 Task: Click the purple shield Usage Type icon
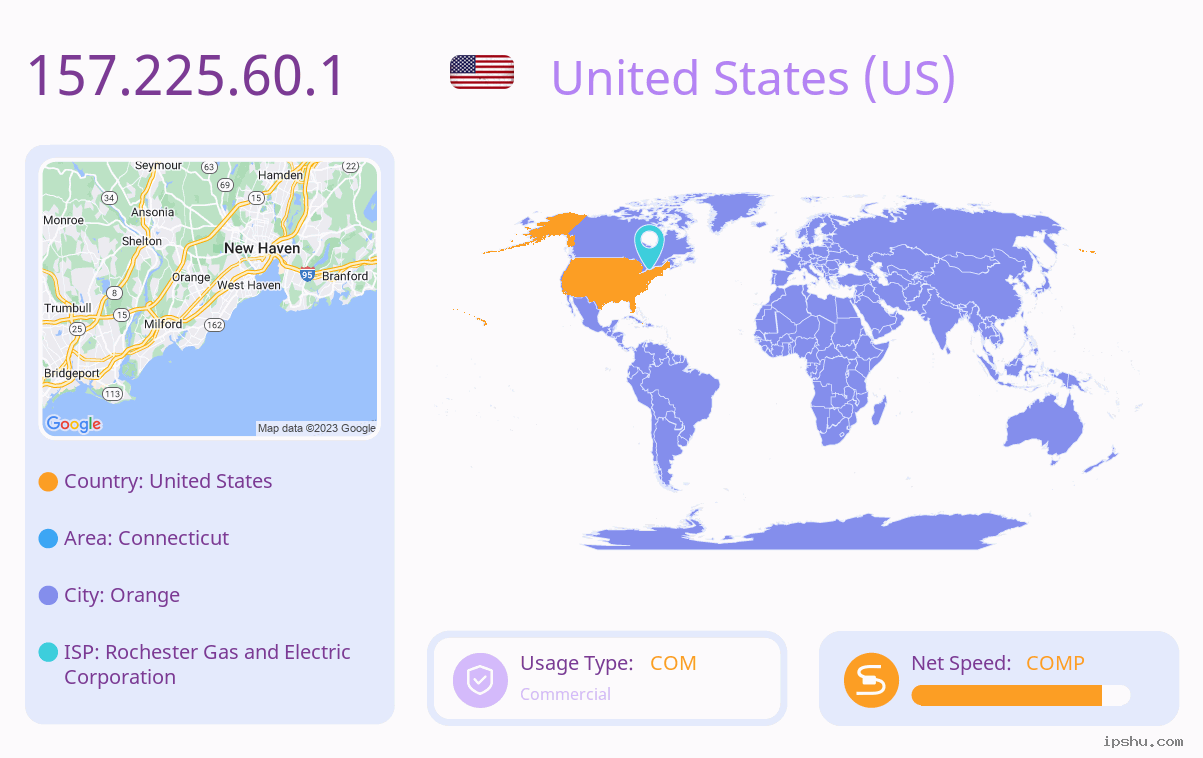point(481,680)
